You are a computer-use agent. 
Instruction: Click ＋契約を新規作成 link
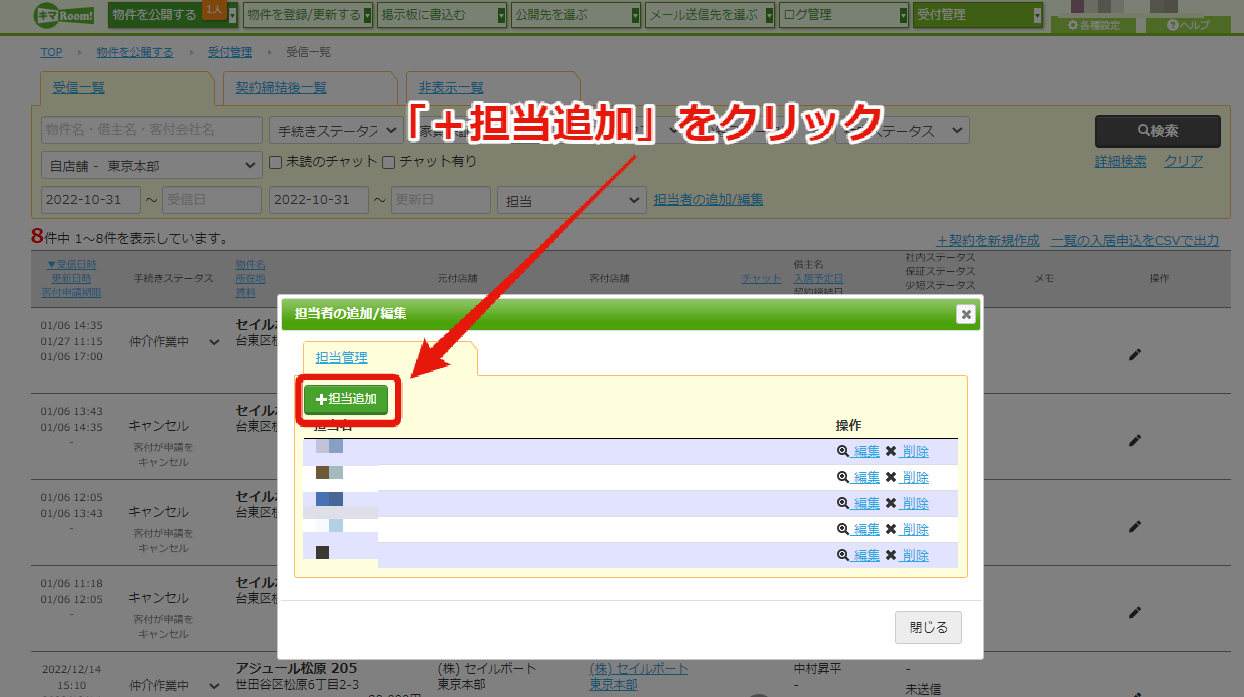click(x=988, y=240)
